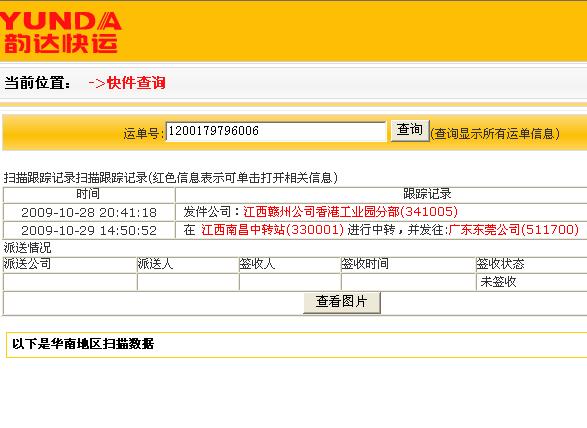The height and width of the screenshot is (428, 587).
Task: Click the 快件查询 breadcrumb link
Action: coord(136,83)
